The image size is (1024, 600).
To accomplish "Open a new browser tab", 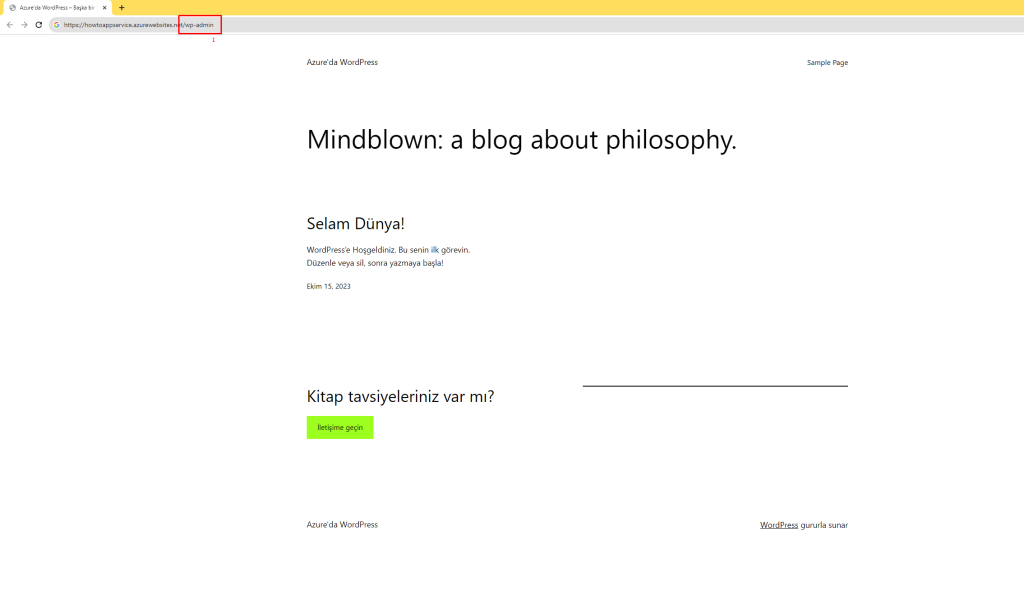I will pos(122,7).
